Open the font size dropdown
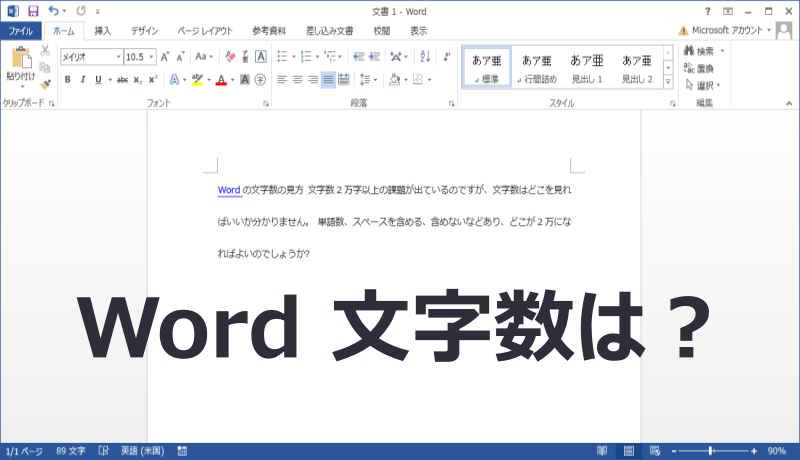 tap(152, 57)
